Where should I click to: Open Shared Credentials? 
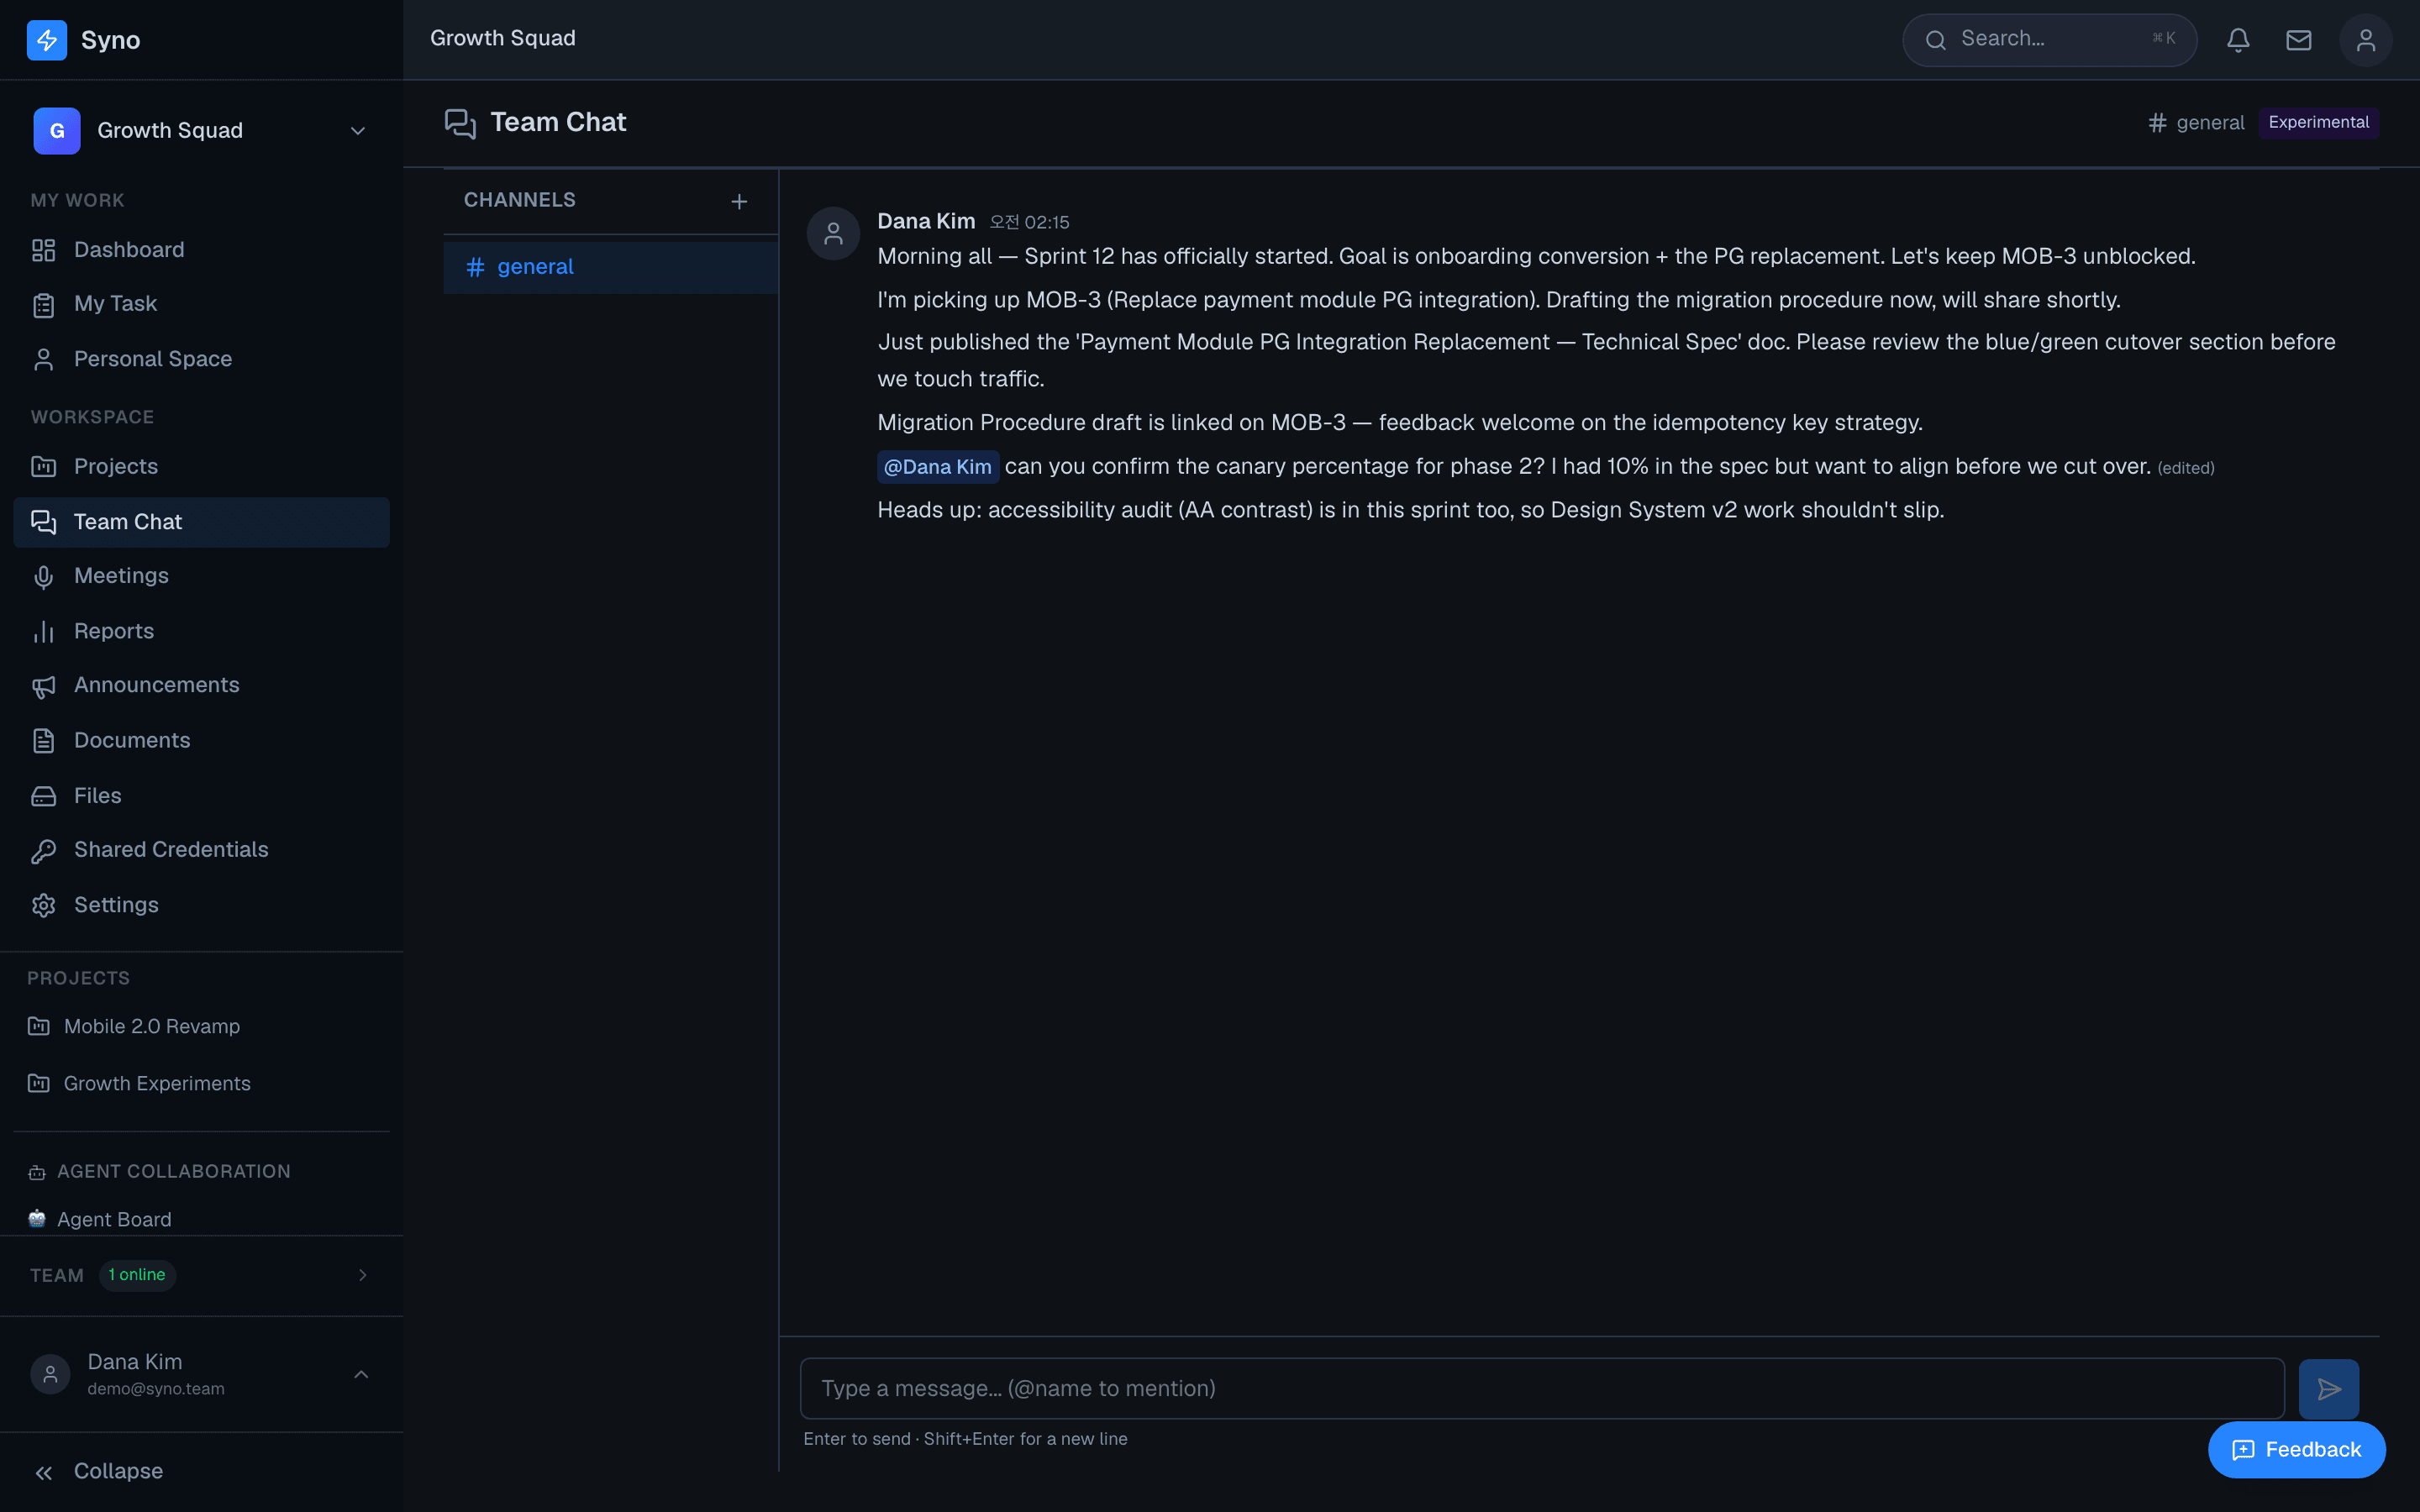click(202, 850)
